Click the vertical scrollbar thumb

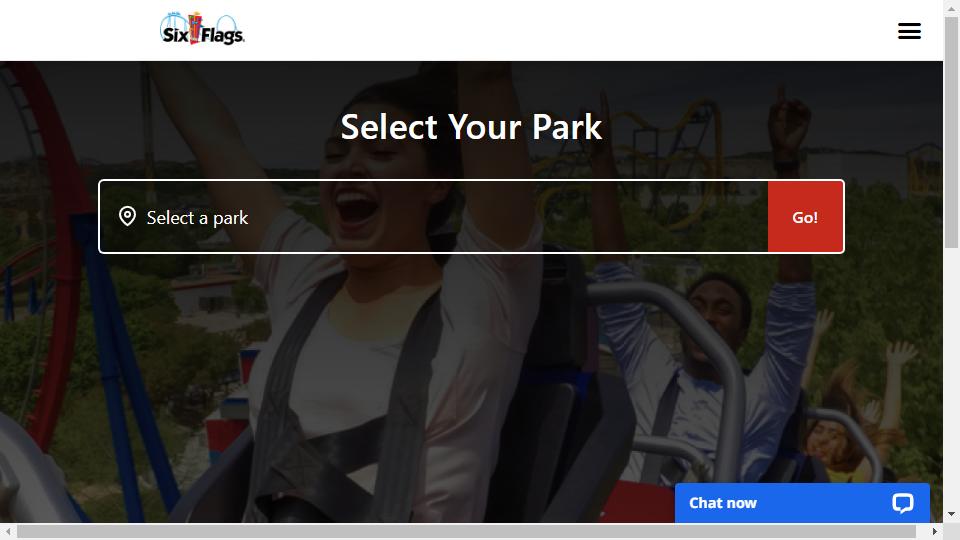(951, 132)
